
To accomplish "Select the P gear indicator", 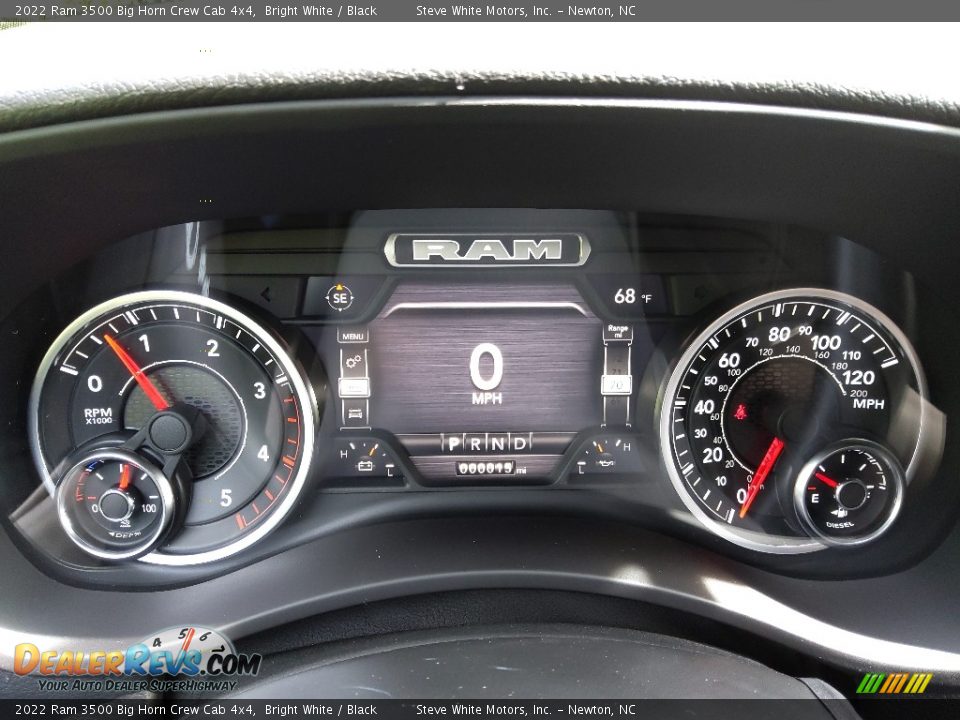I will (x=453, y=444).
